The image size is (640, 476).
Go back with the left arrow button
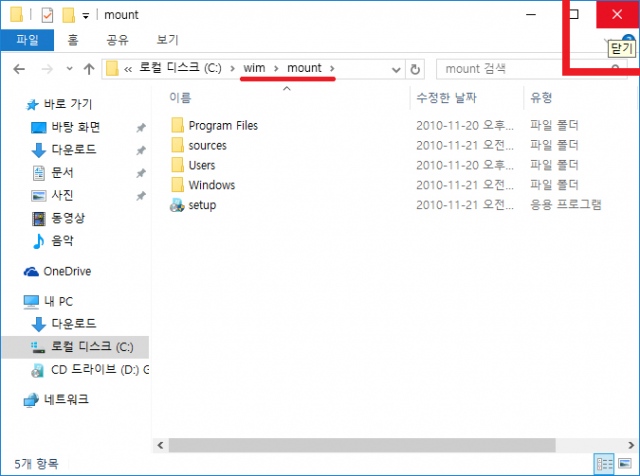(x=19, y=69)
